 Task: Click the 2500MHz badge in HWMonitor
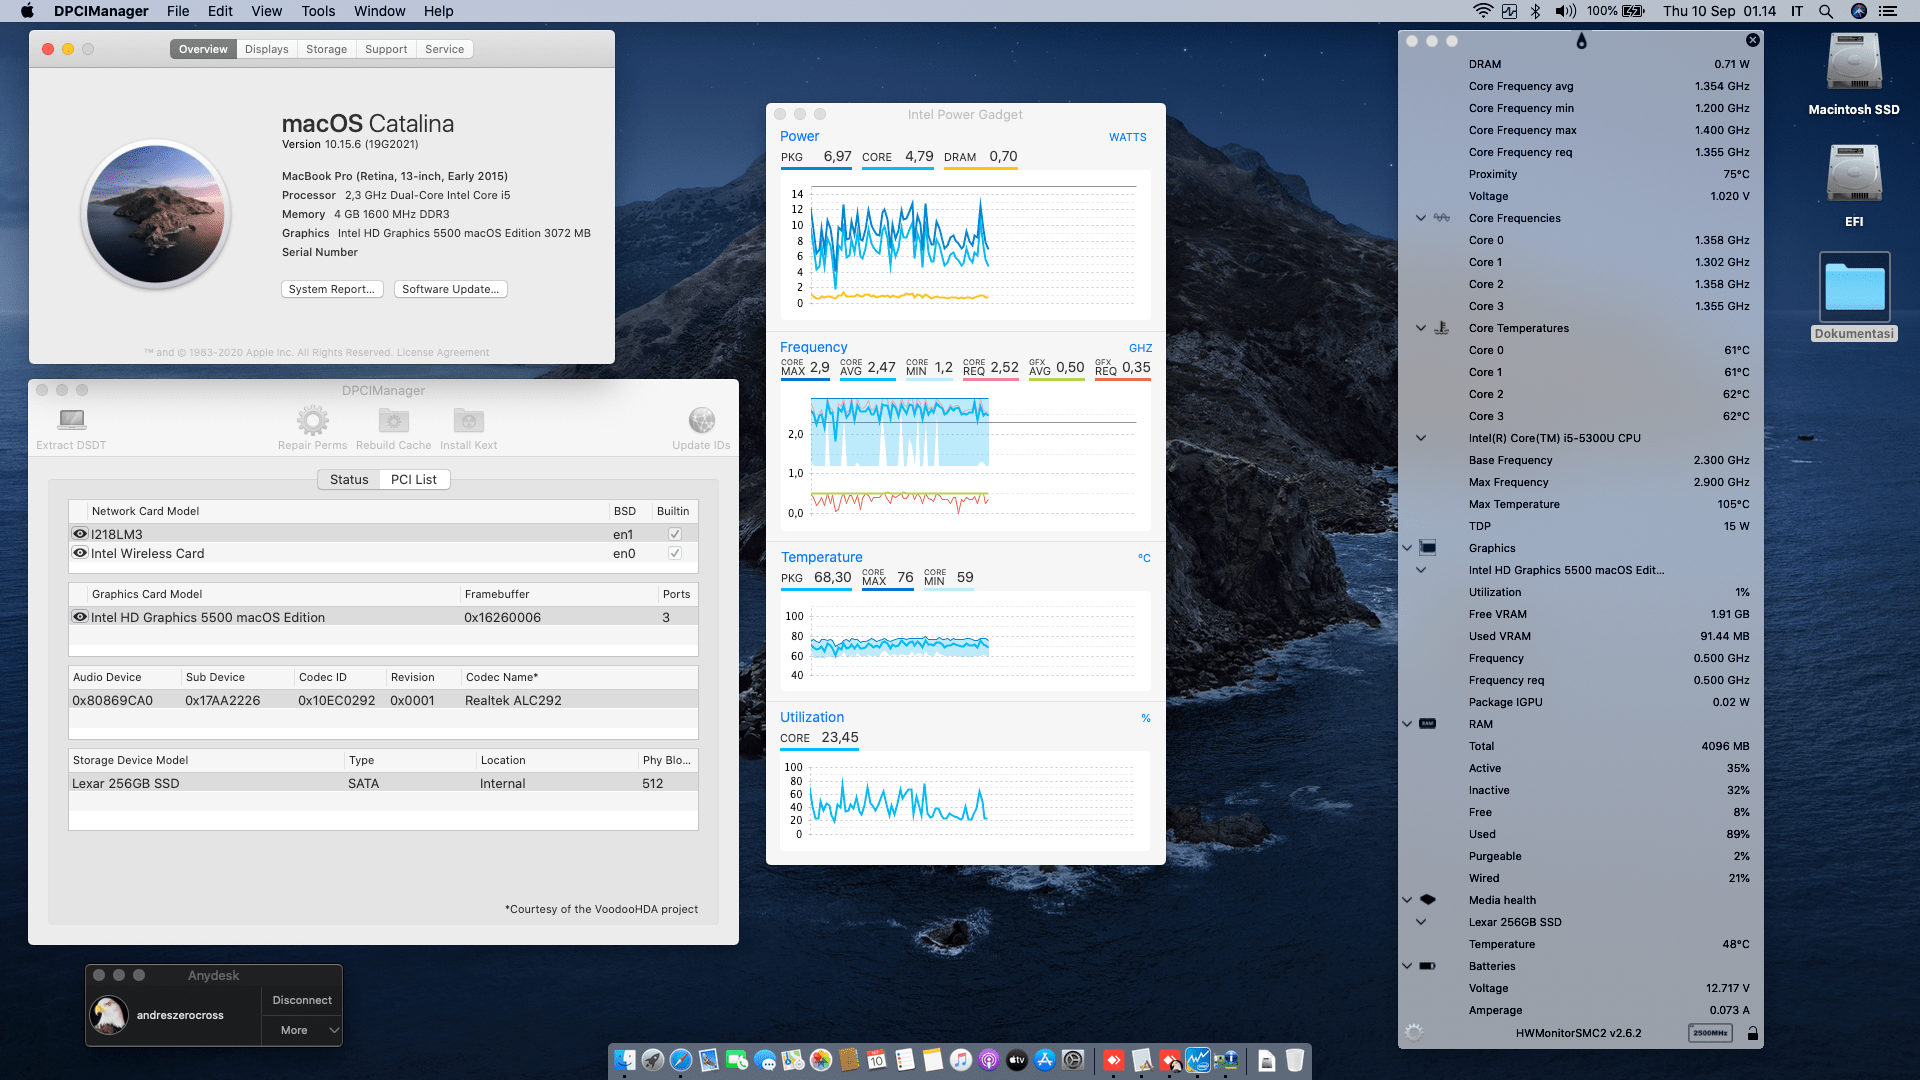(x=1711, y=1033)
